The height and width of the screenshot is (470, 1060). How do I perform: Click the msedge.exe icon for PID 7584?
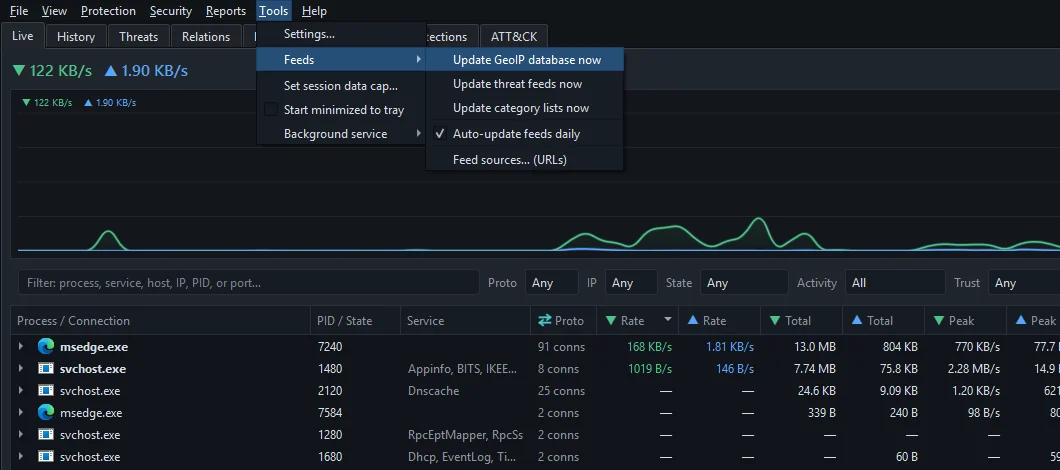46,413
